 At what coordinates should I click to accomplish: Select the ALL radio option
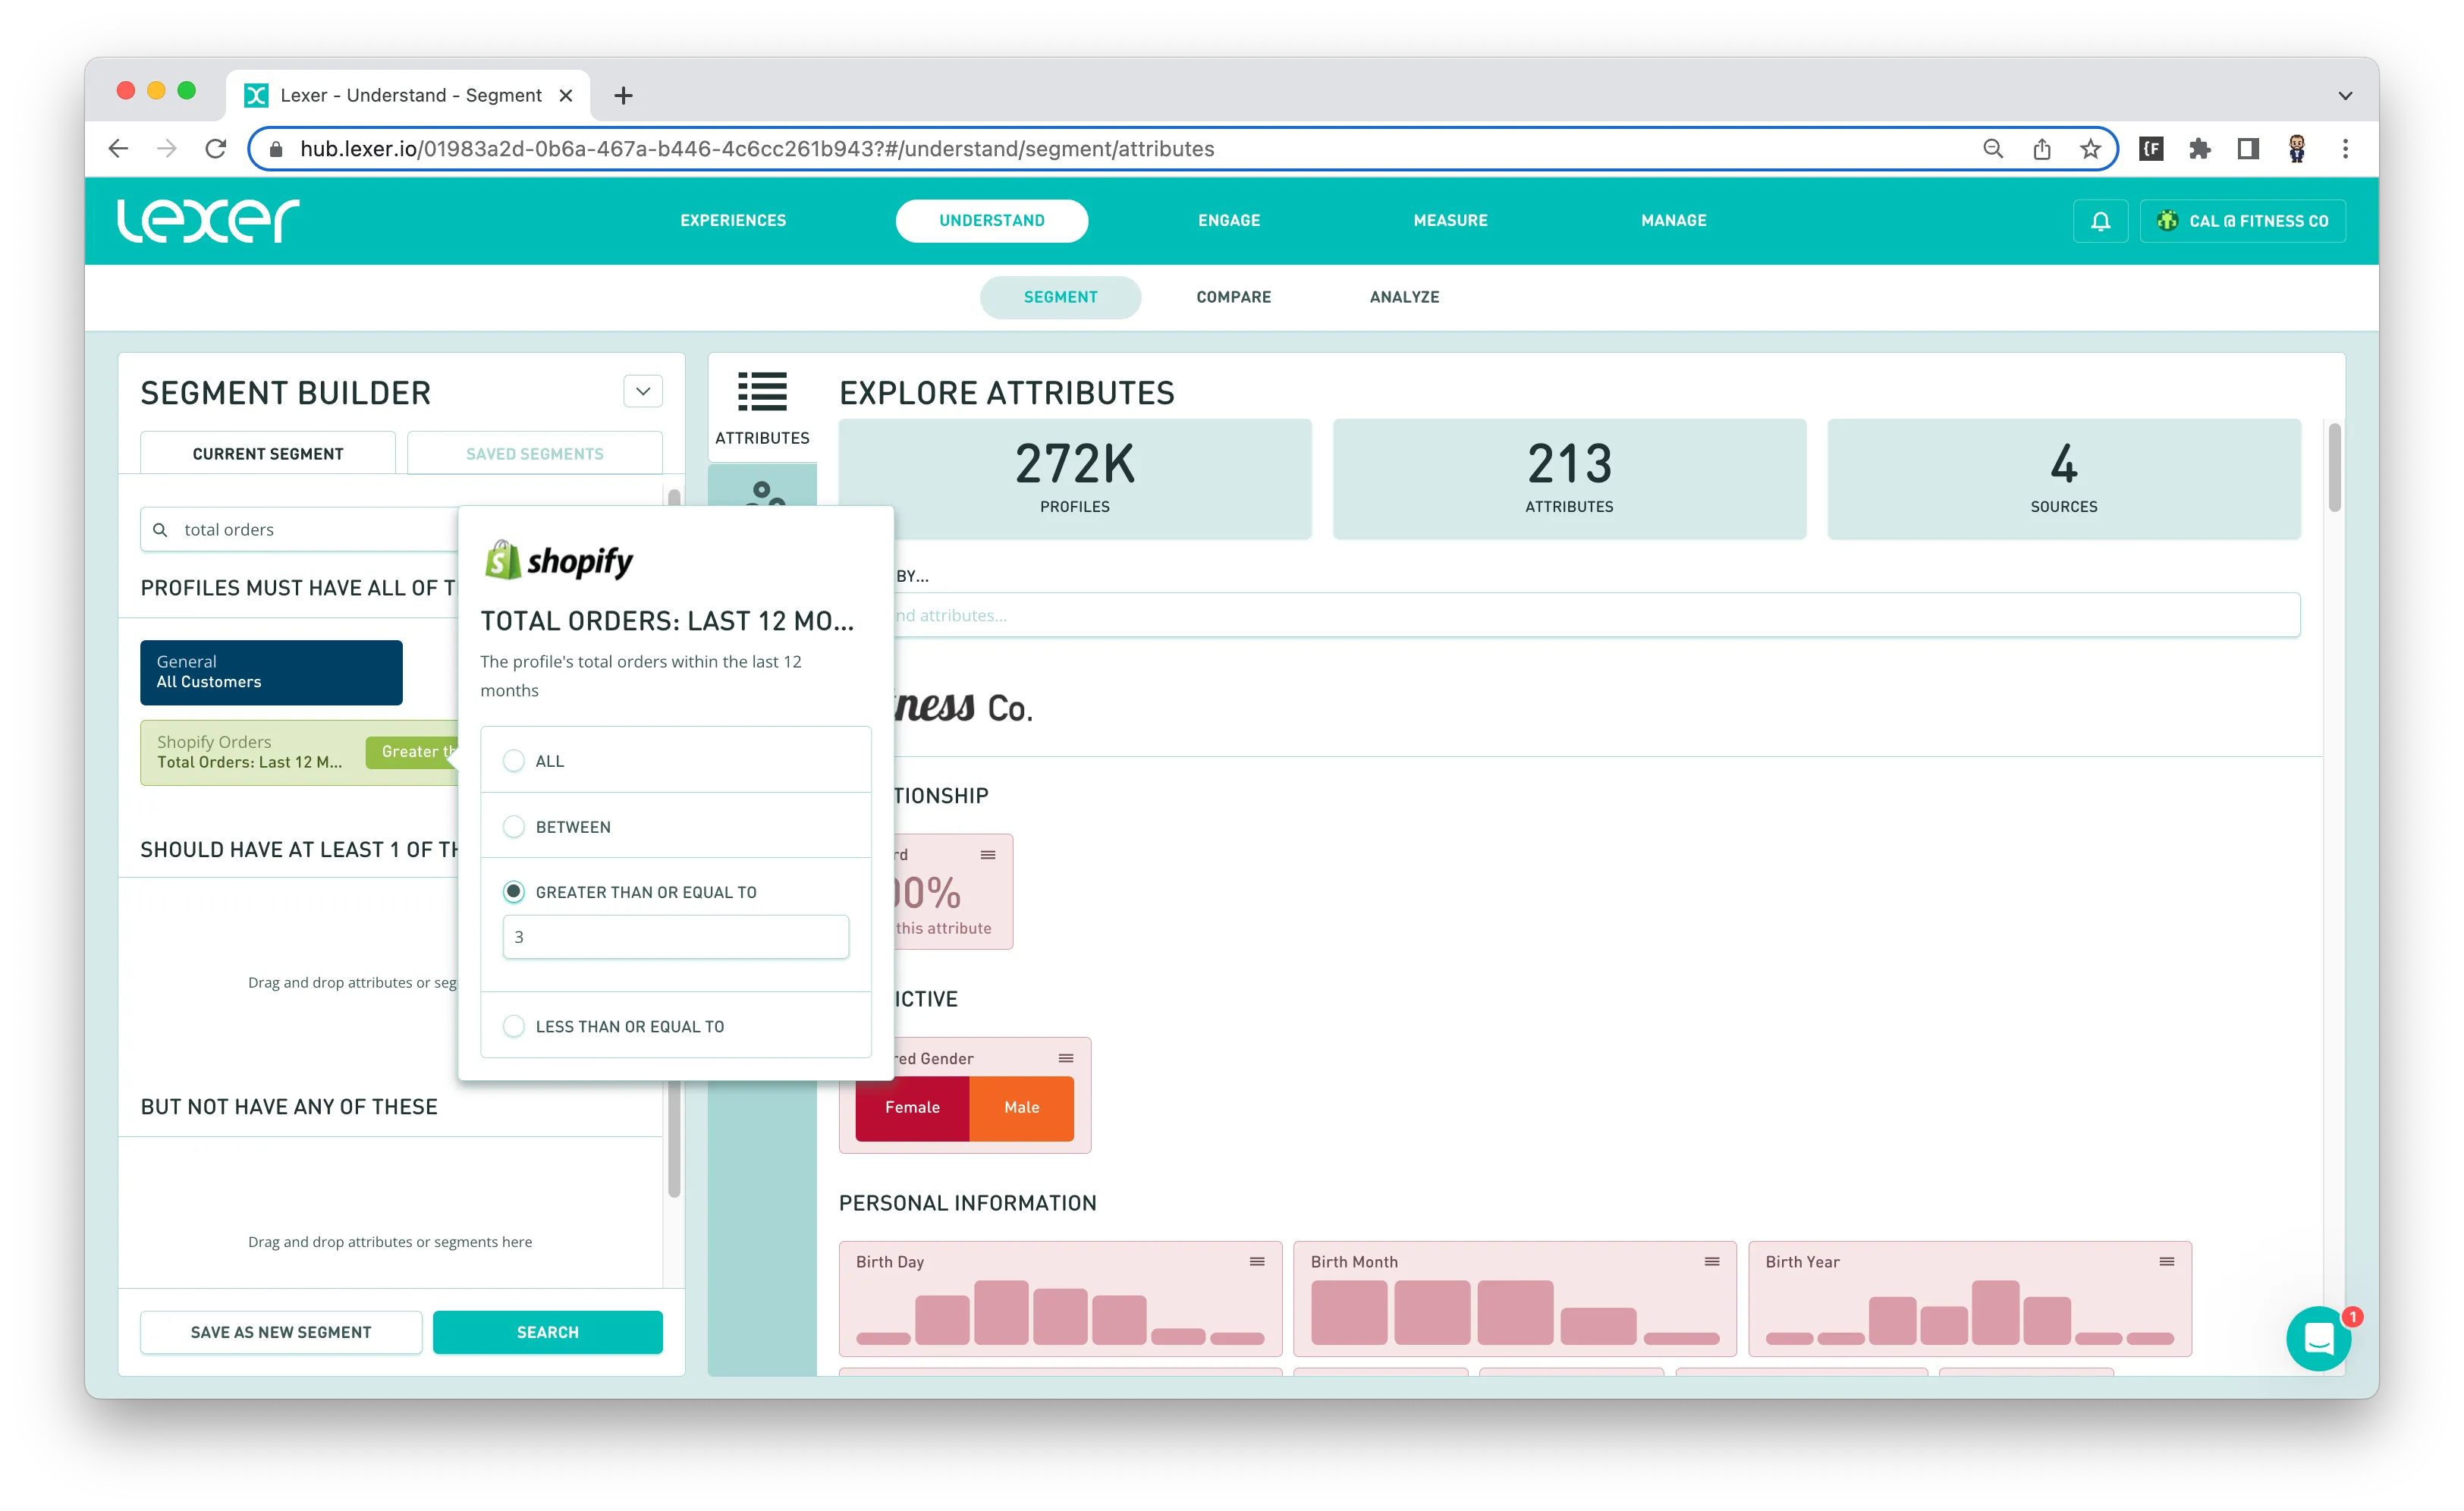(x=514, y=761)
